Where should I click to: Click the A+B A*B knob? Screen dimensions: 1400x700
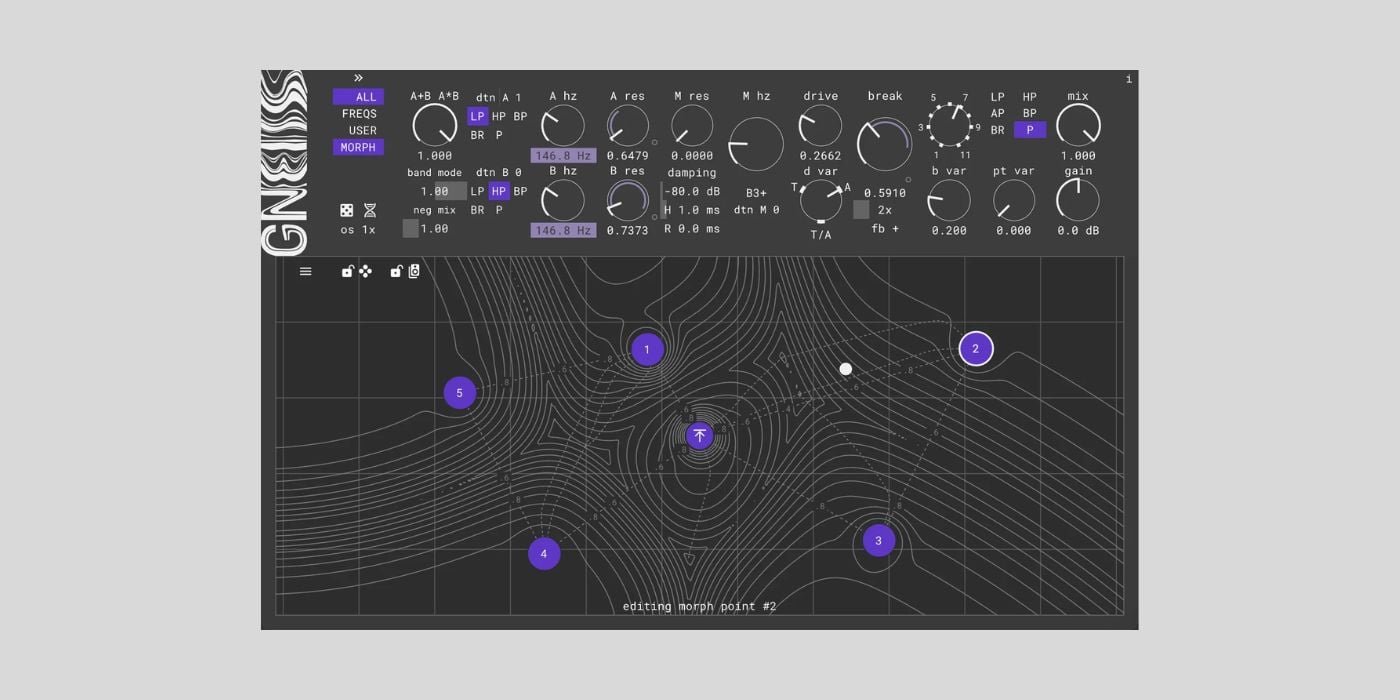click(434, 125)
